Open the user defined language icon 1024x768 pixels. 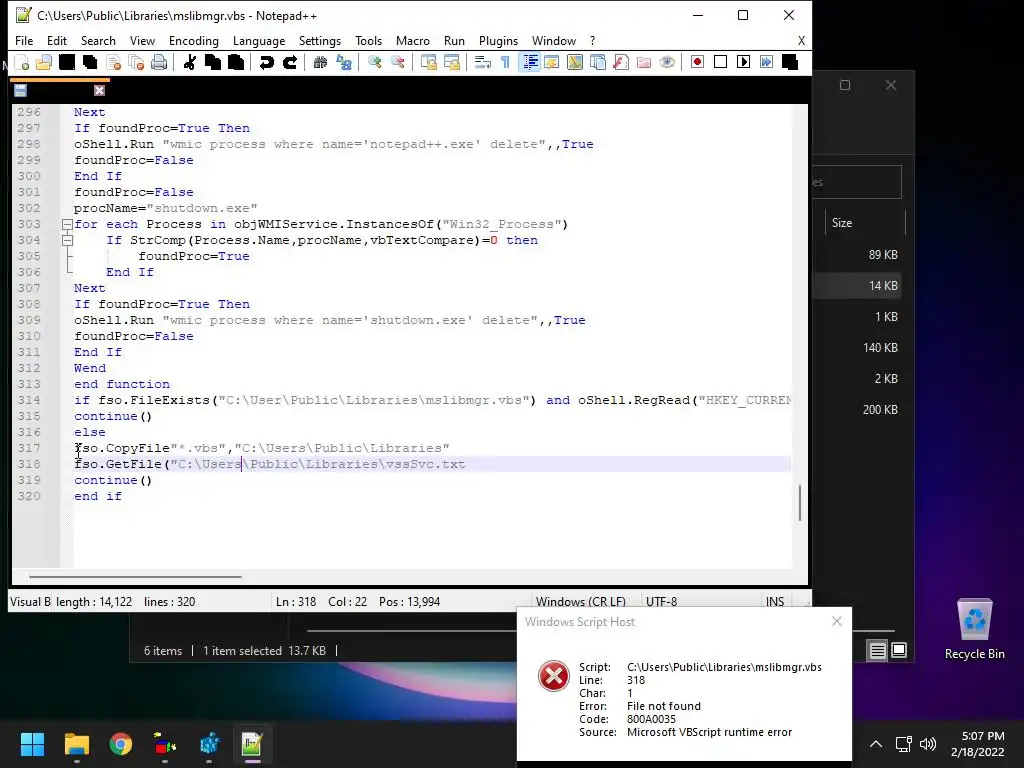point(552,62)
